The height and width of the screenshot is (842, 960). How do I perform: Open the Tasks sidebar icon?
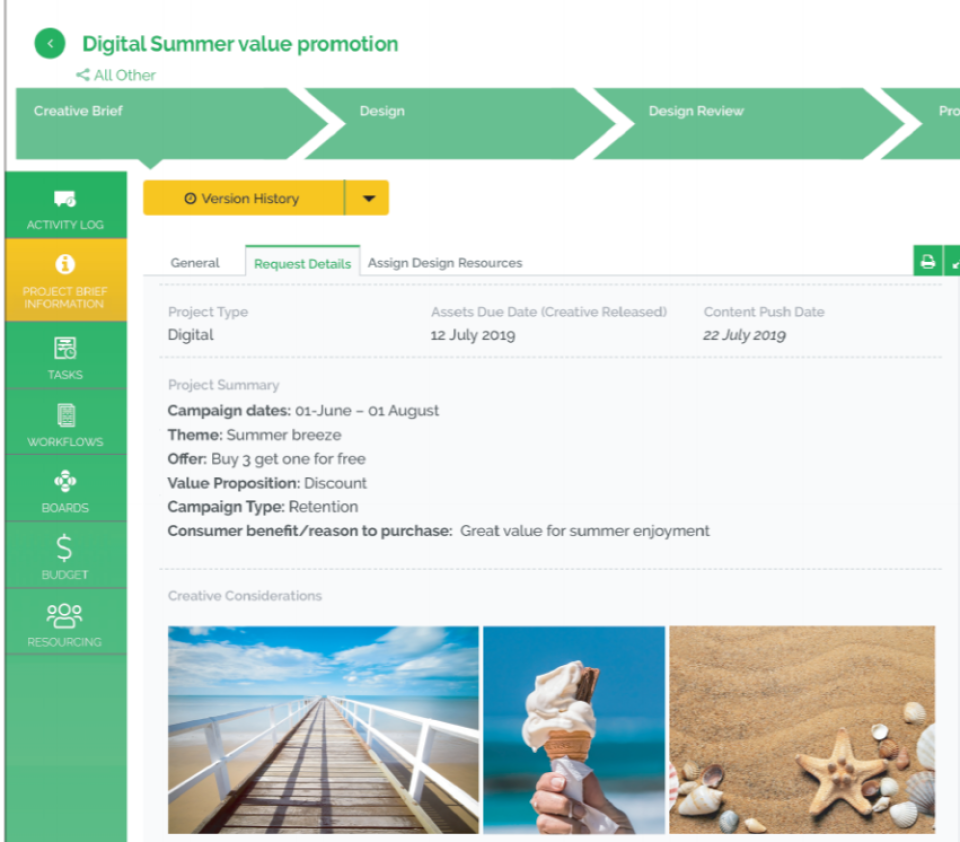65,348
